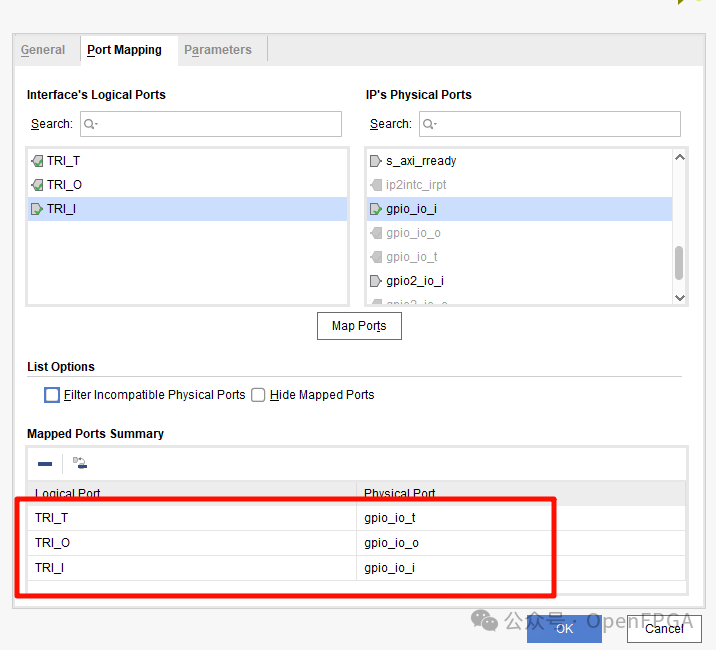
Task: Click the TRI_T port icon
Action: [37, 161]
